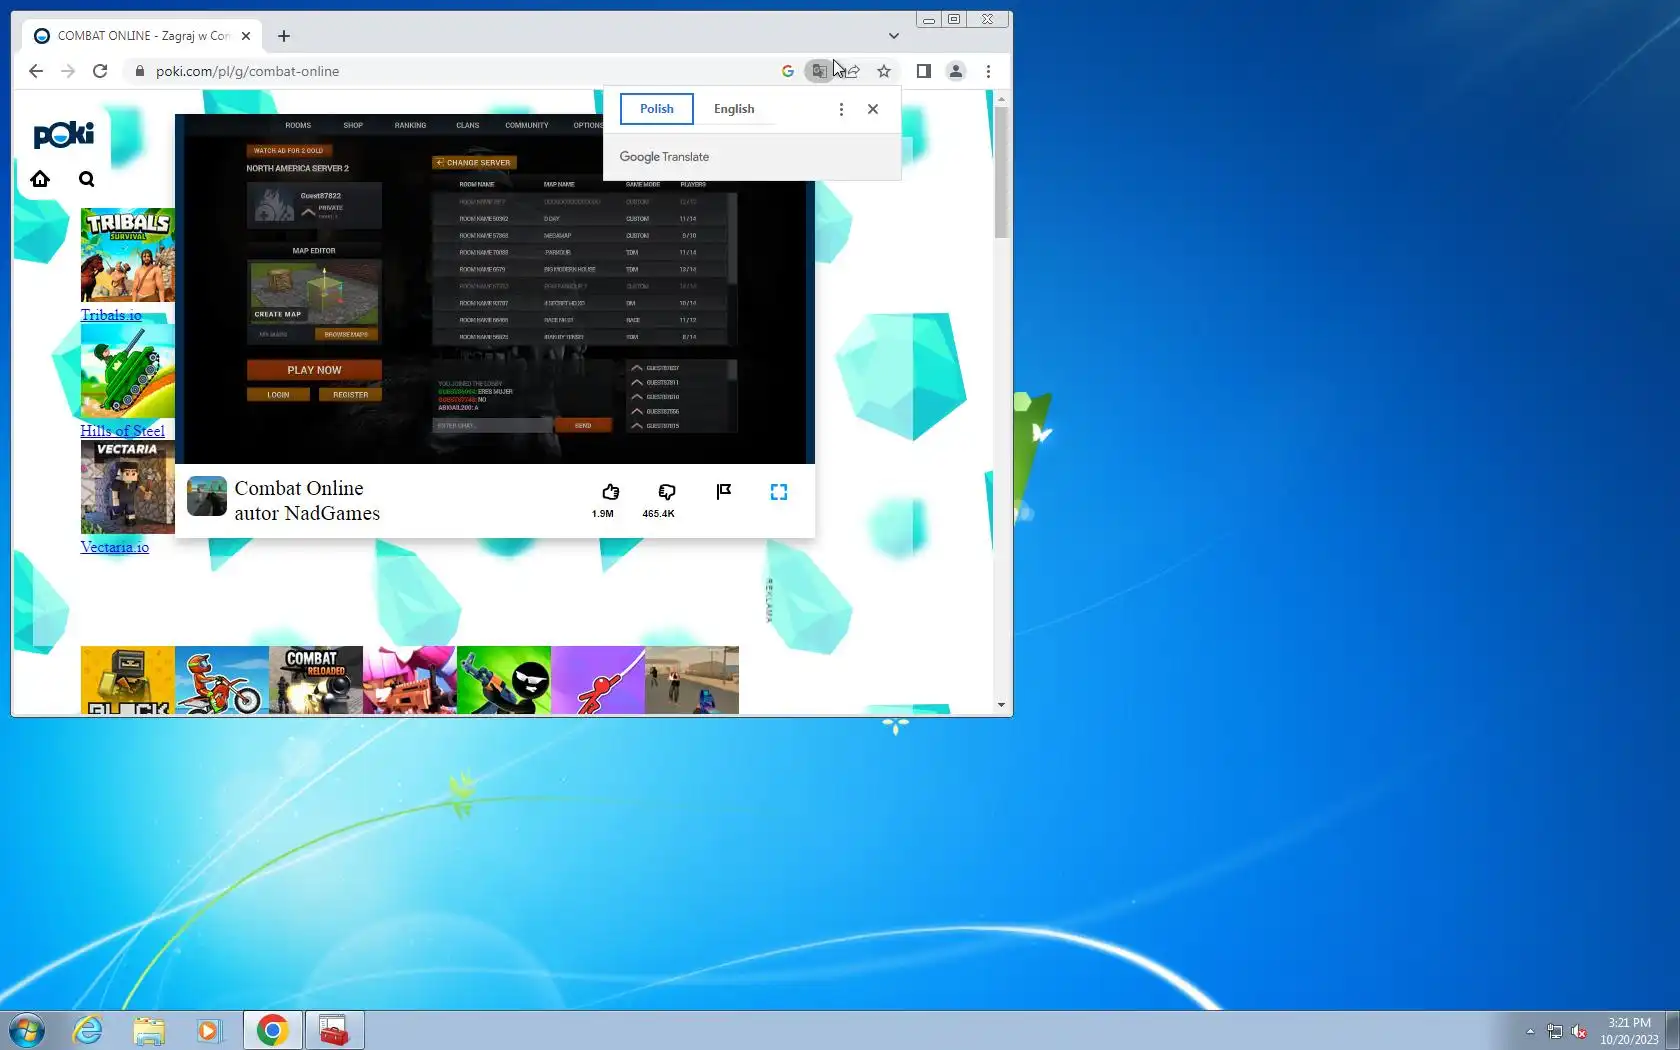
Task: Bookmark this tab with the star
Action: pyautogui.click(x=884, y=71)
